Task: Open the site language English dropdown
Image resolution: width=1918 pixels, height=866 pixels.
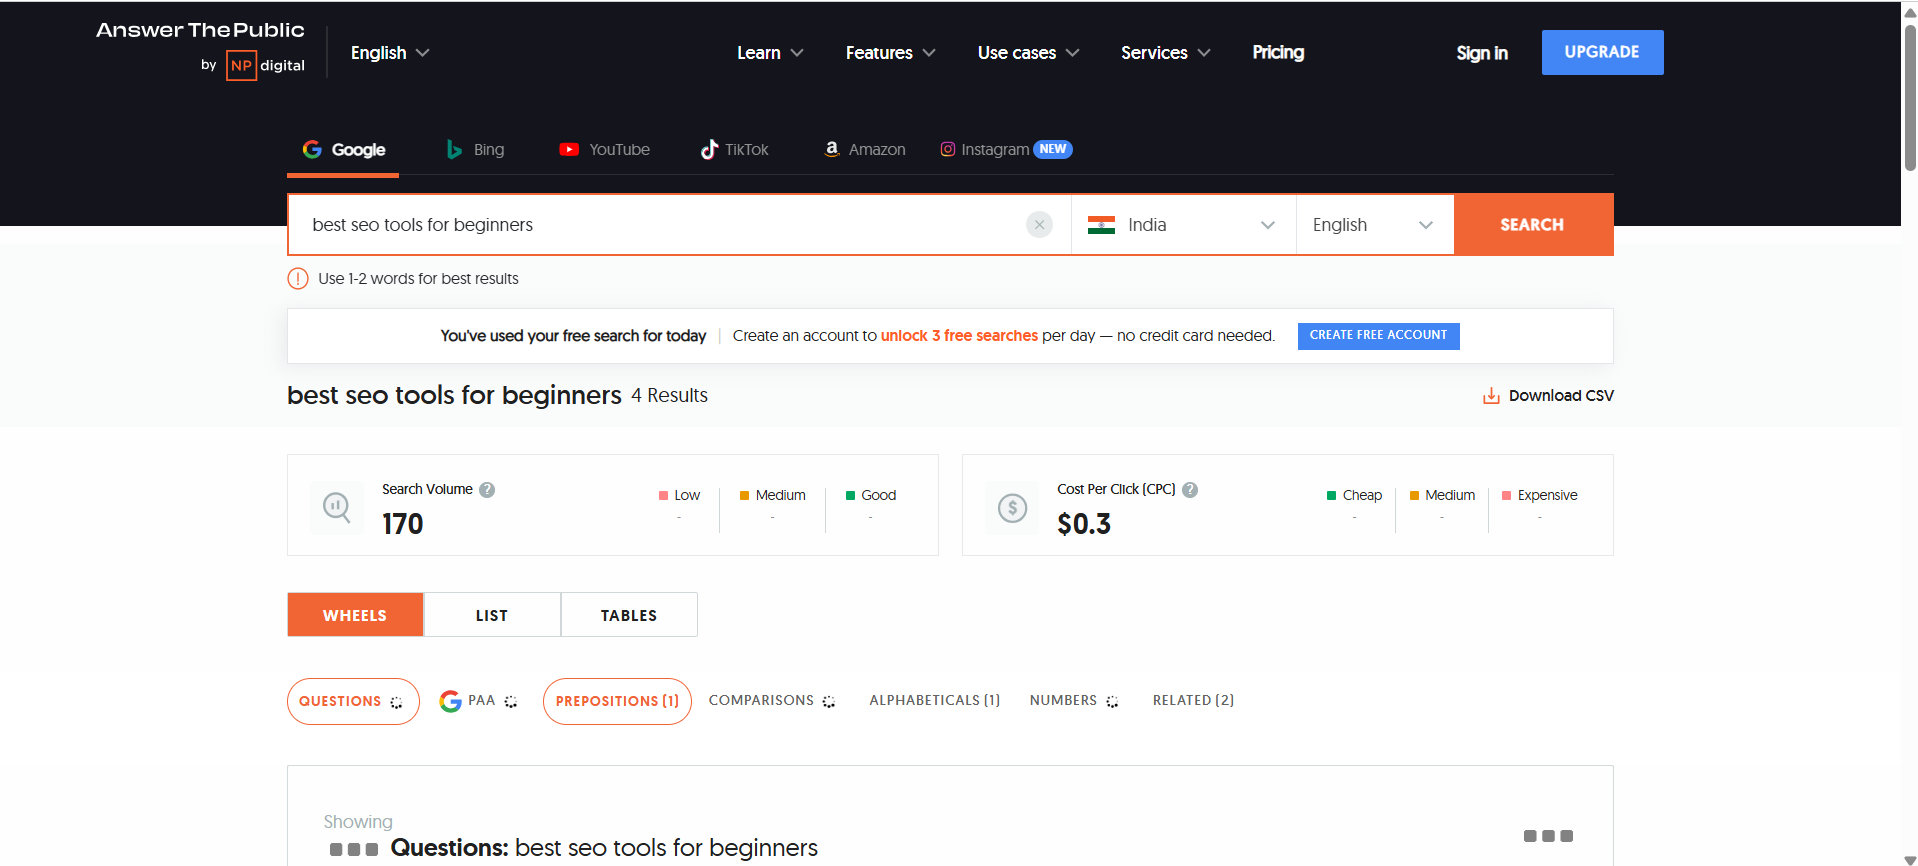Action: pos(390,53)
